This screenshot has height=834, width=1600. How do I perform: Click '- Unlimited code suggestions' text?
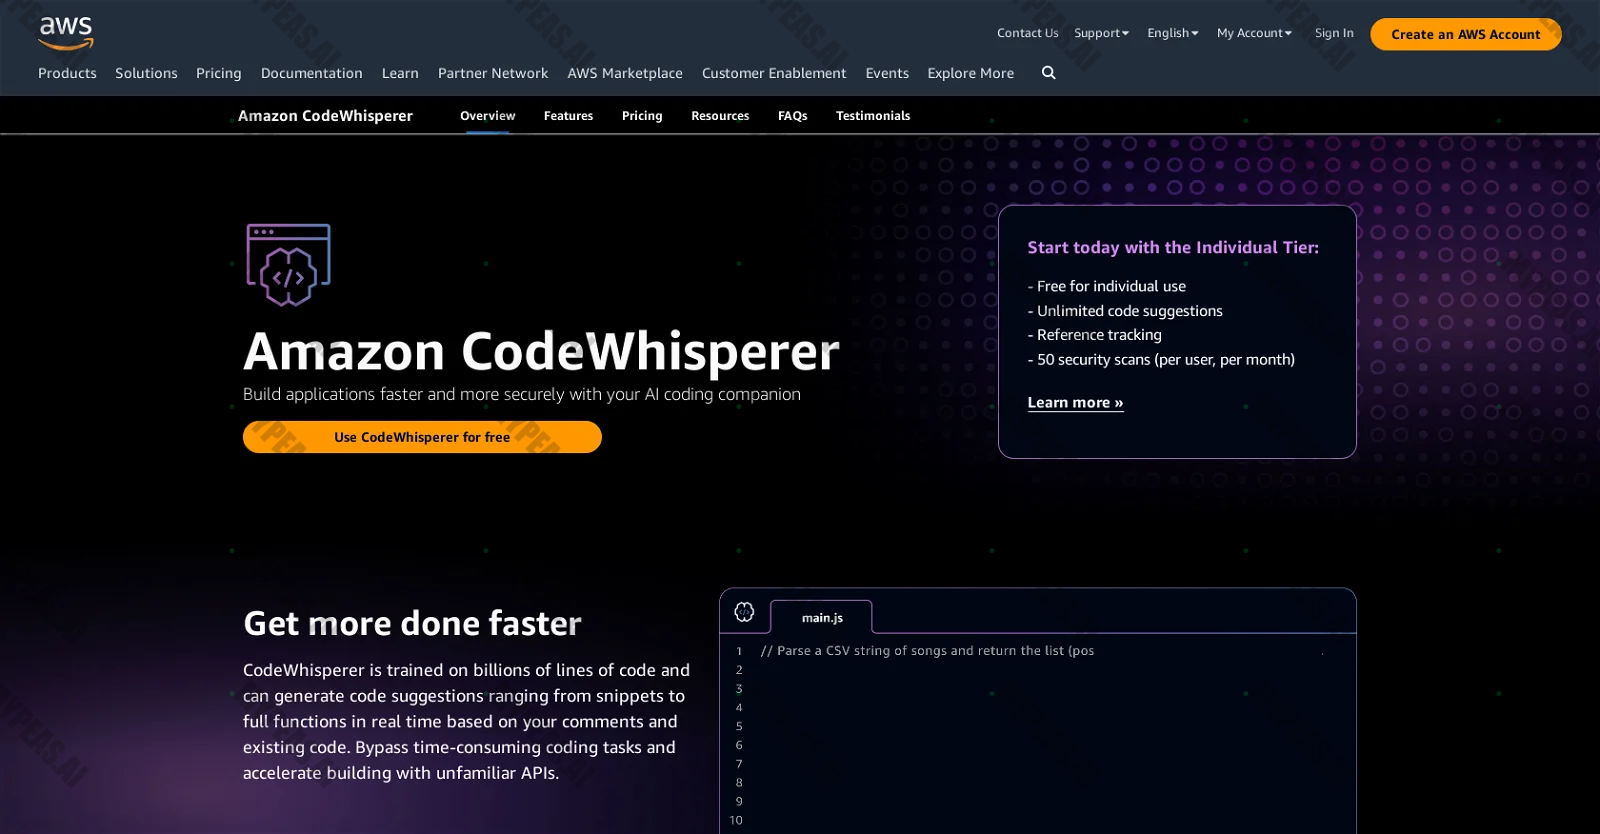1125,311
